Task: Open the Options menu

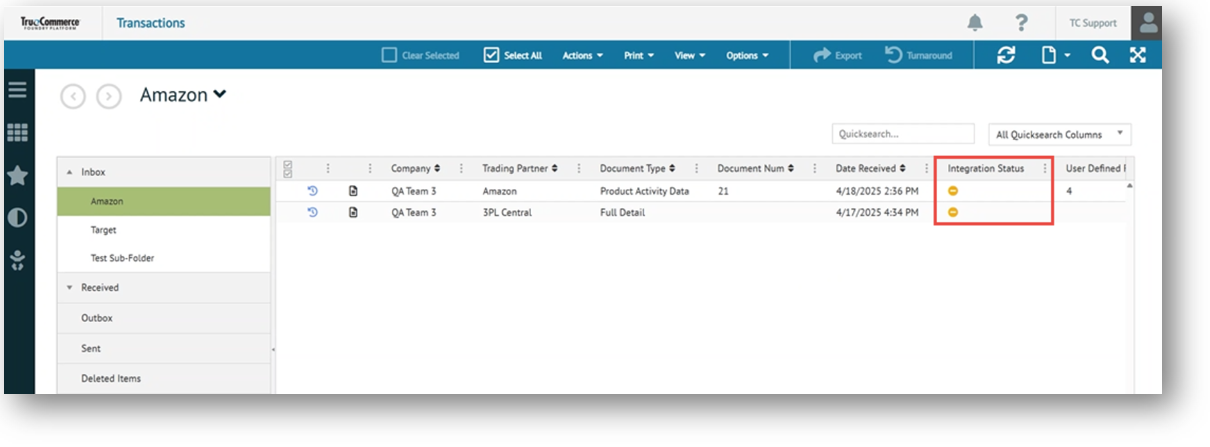Action: pos(747,56)
